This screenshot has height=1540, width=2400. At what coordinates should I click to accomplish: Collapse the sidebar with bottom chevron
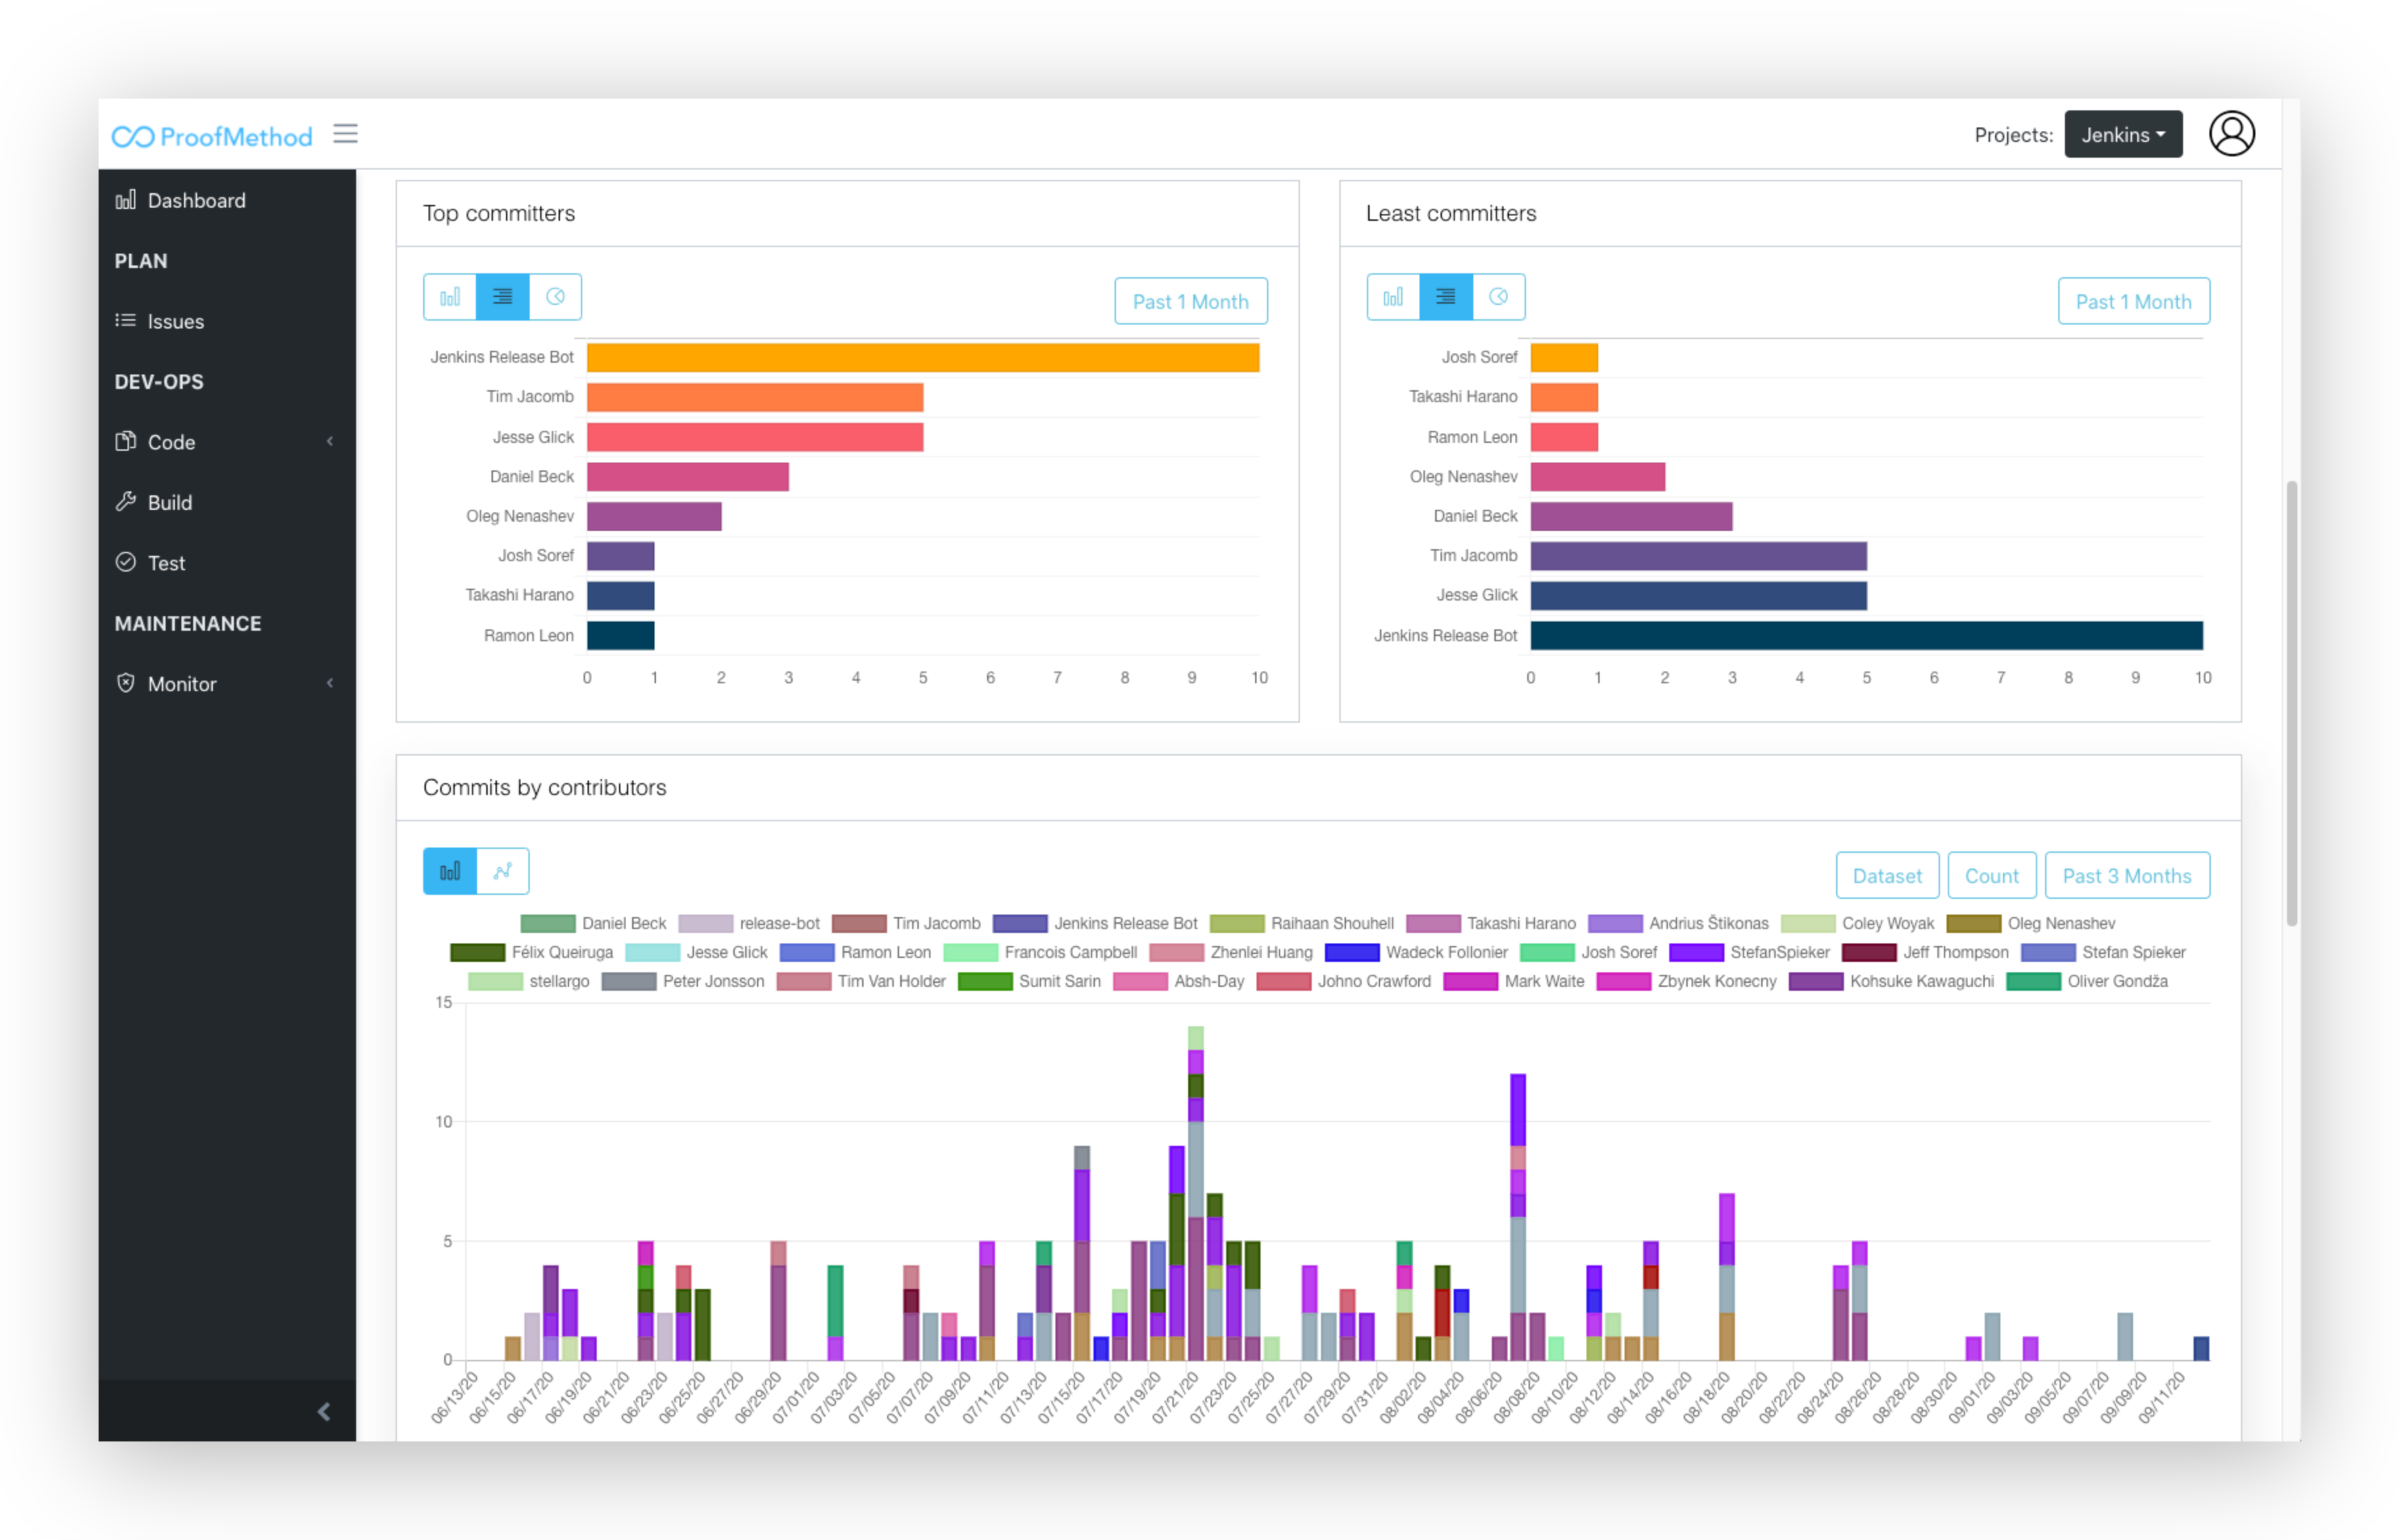323,1411
